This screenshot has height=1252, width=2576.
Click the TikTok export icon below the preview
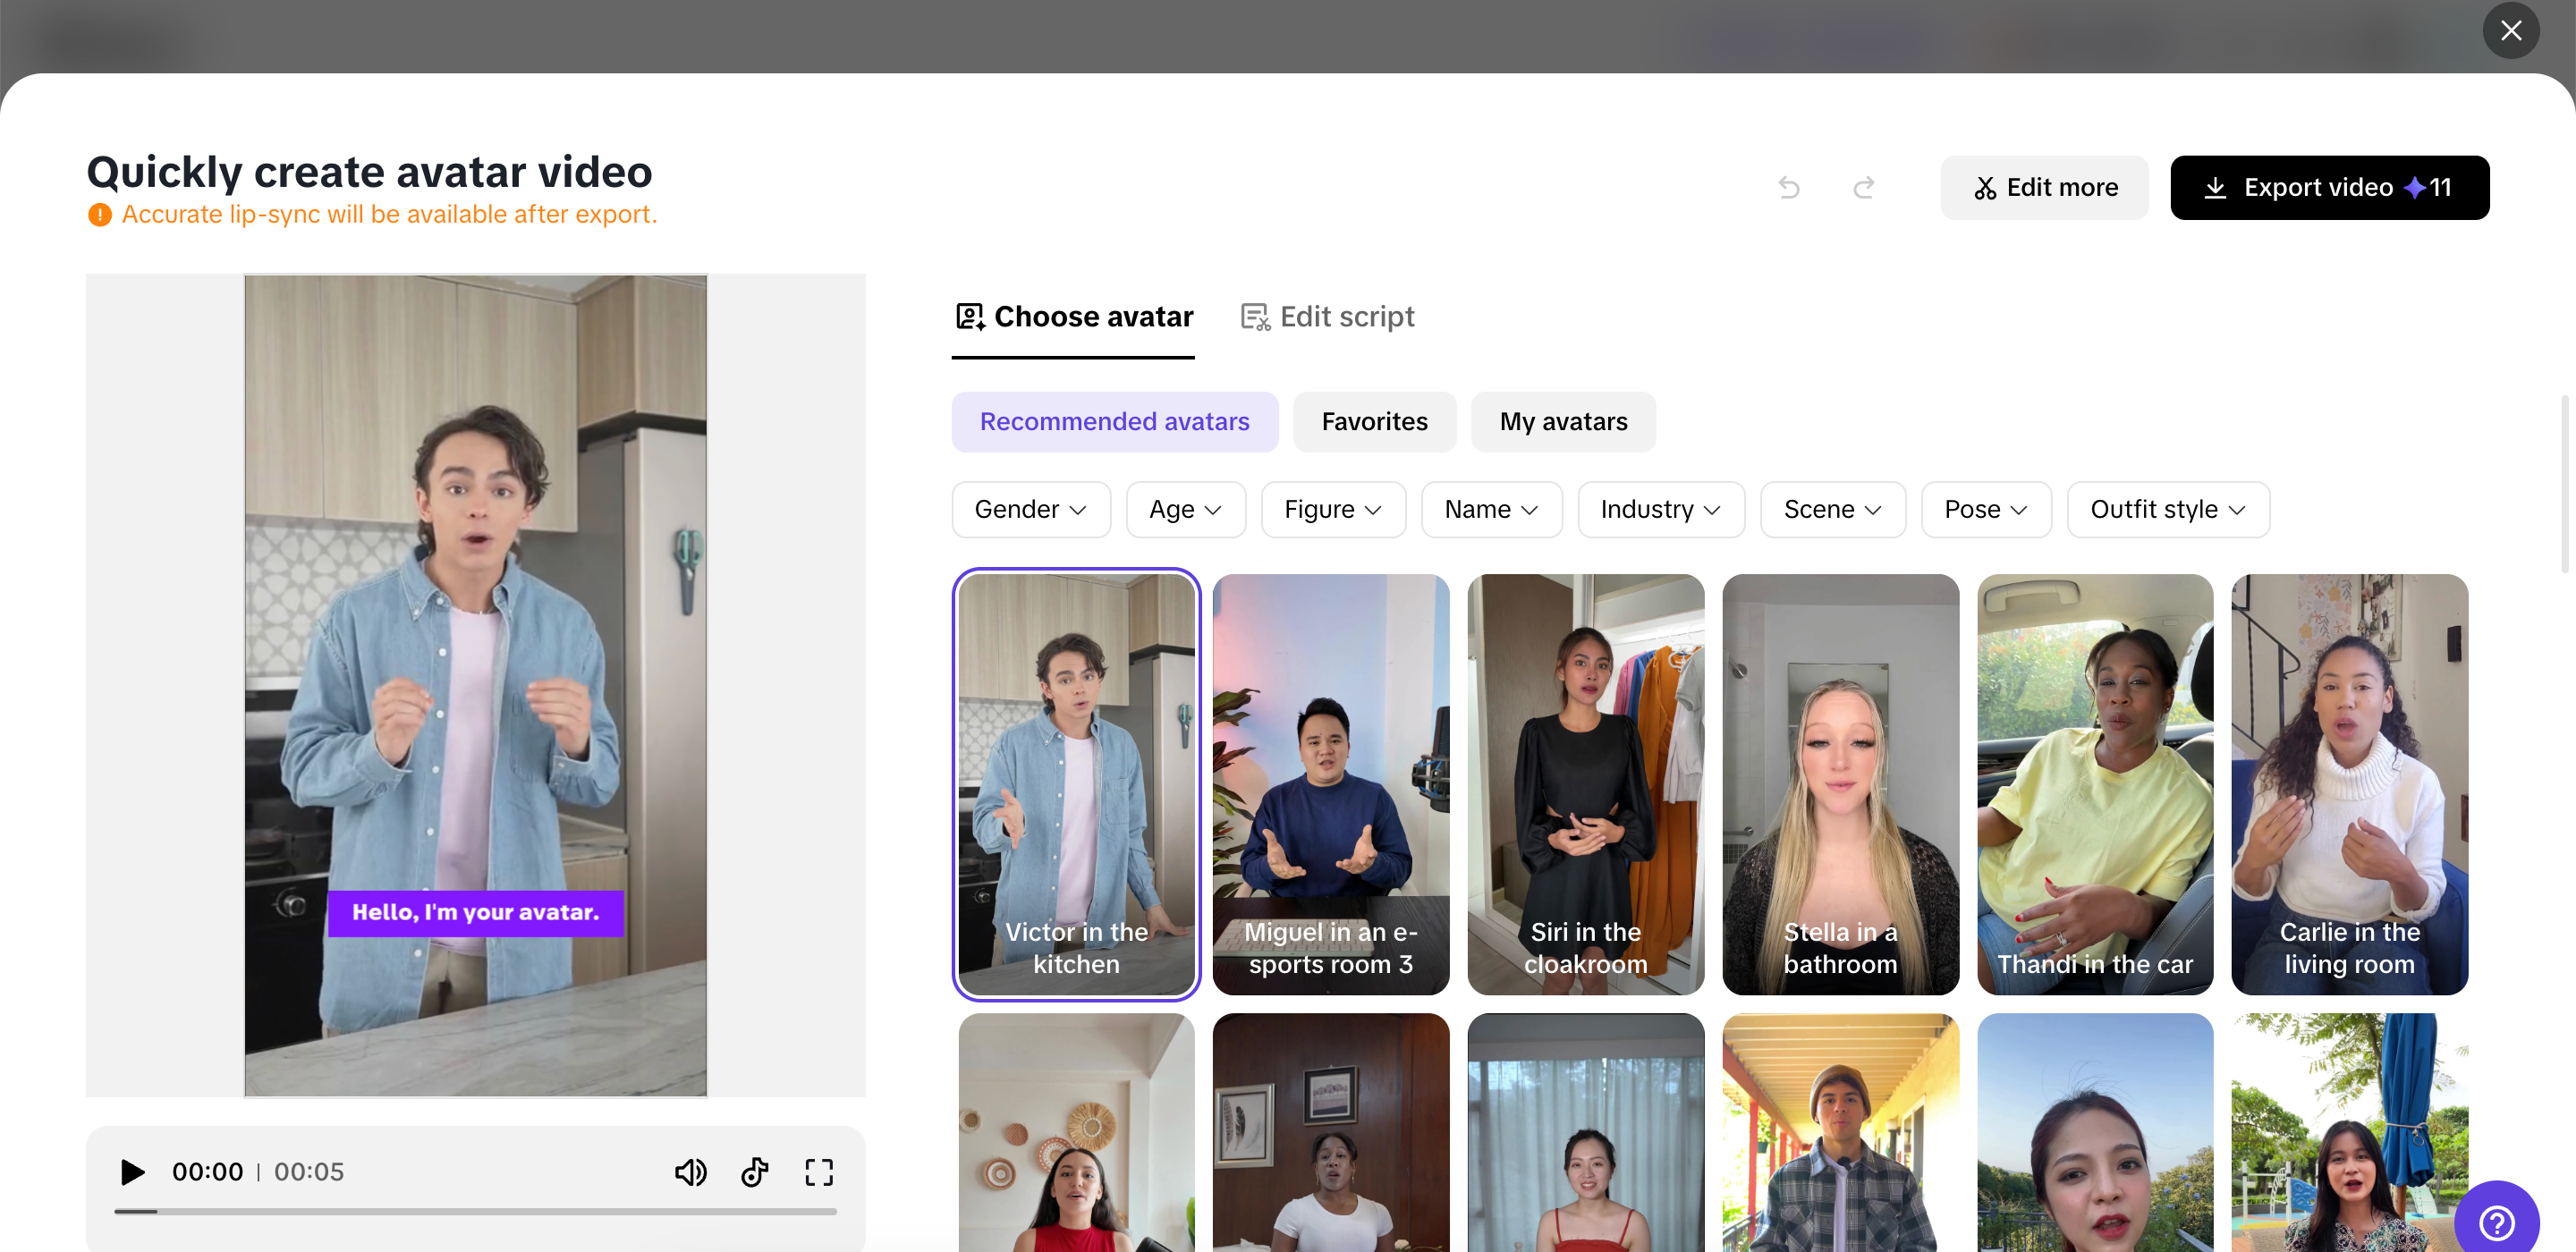(x=755, y=1172)
